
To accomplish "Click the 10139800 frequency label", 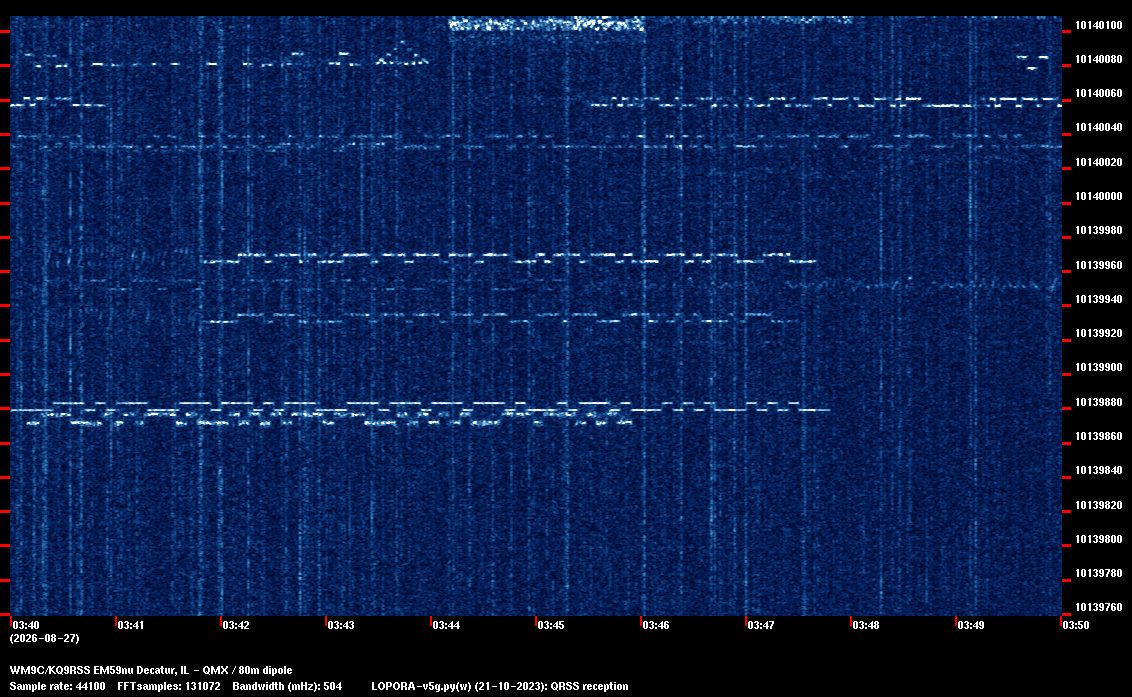I will click(1098, 539).
